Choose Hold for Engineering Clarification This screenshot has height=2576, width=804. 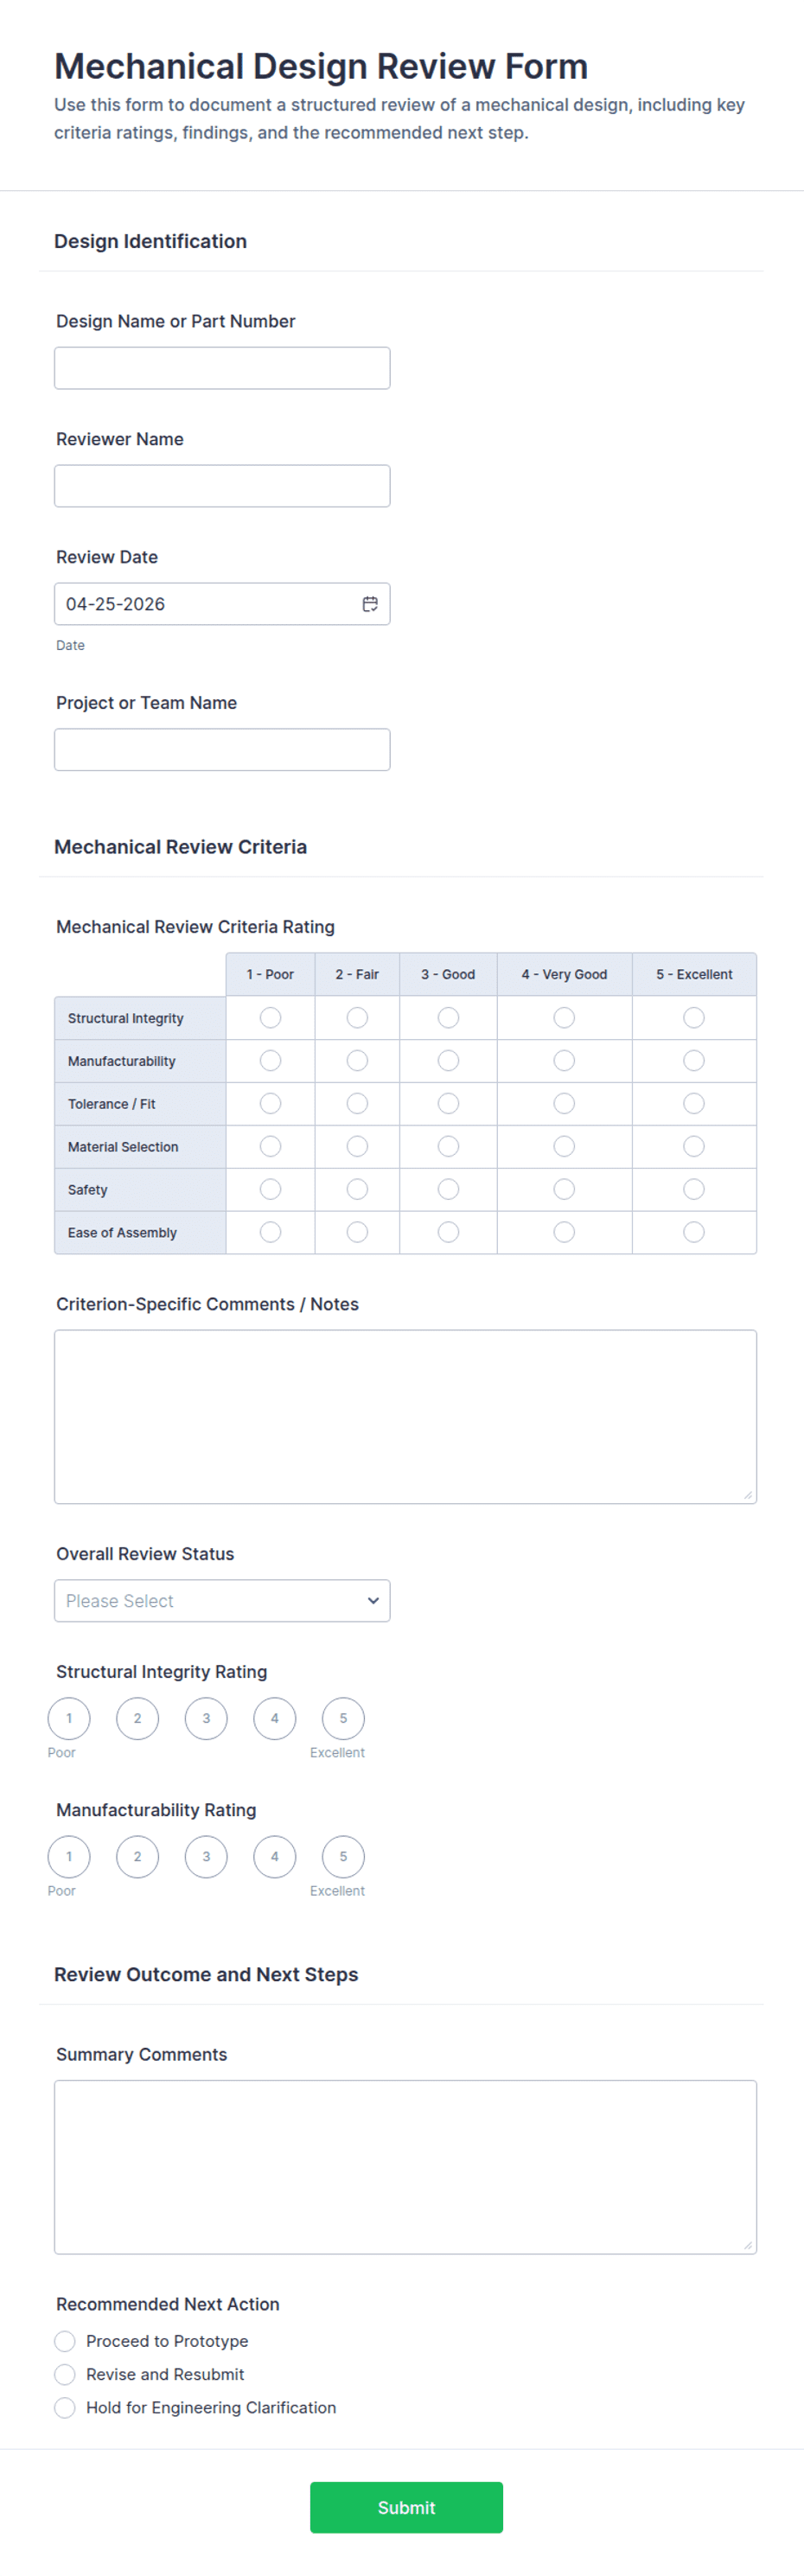[65, 2407]
